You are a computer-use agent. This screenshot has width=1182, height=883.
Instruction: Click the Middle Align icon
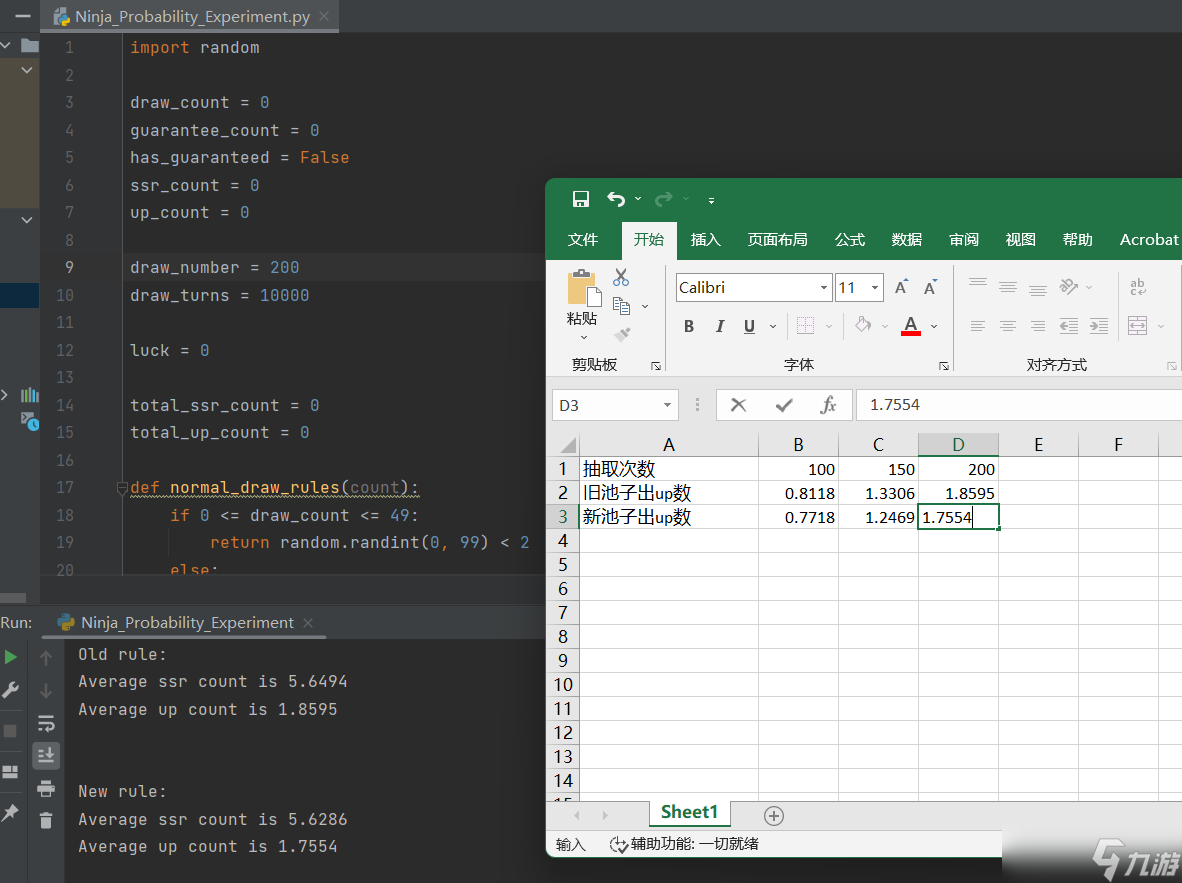tap(1008, 287)
